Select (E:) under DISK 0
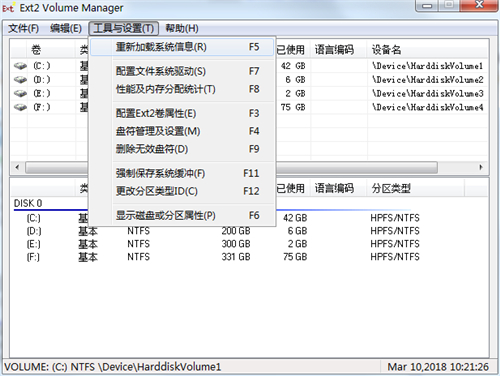Image resolution: width=500 pixels, height=376 pixels. 33,244
